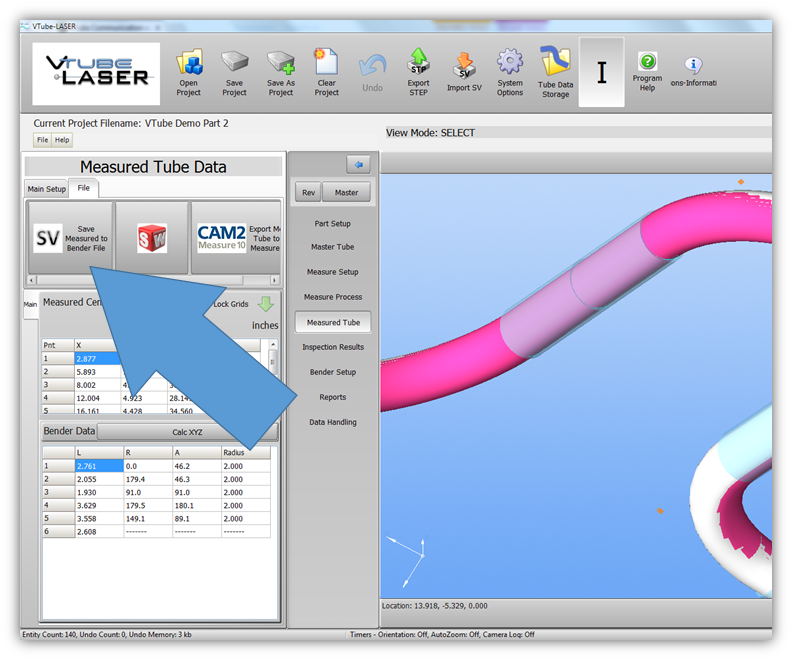Screen dimensions: 792x660
Task: Click the blue back arrow button
Action: pyautogui.click(x=358, y=164)
